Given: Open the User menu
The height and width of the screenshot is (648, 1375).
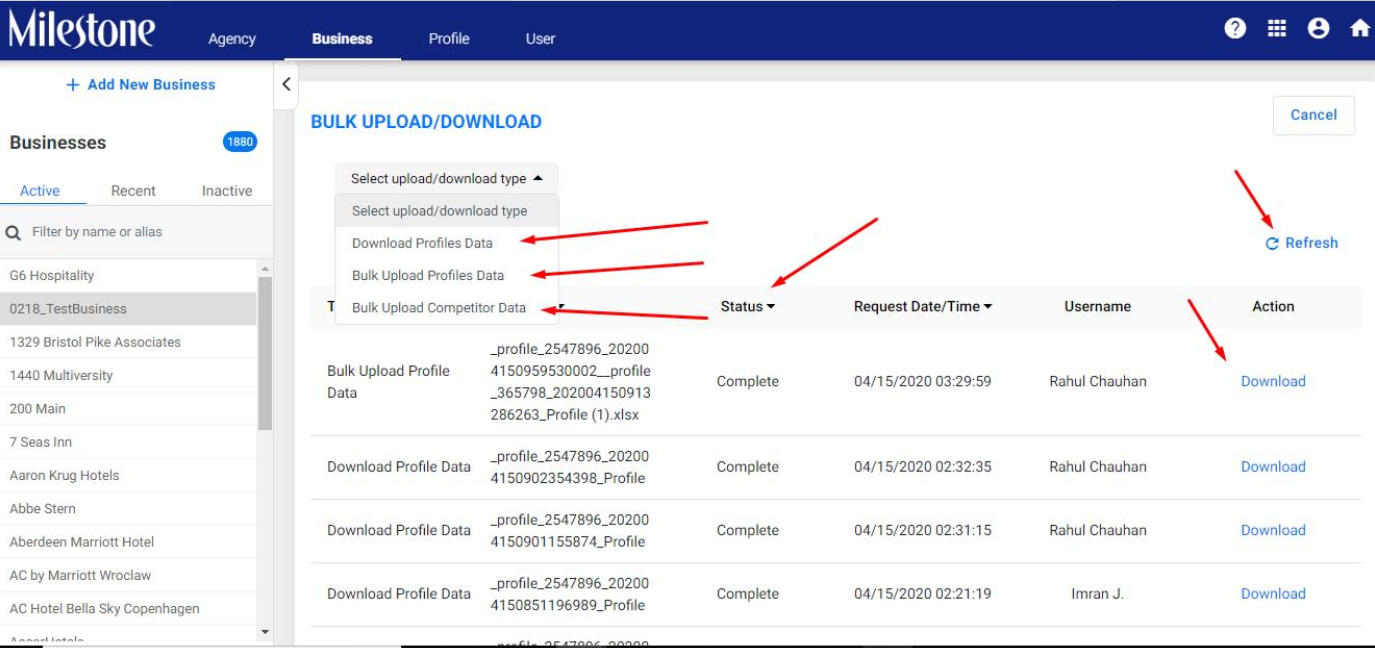Looking at the screenshot, I should point(540,38).
